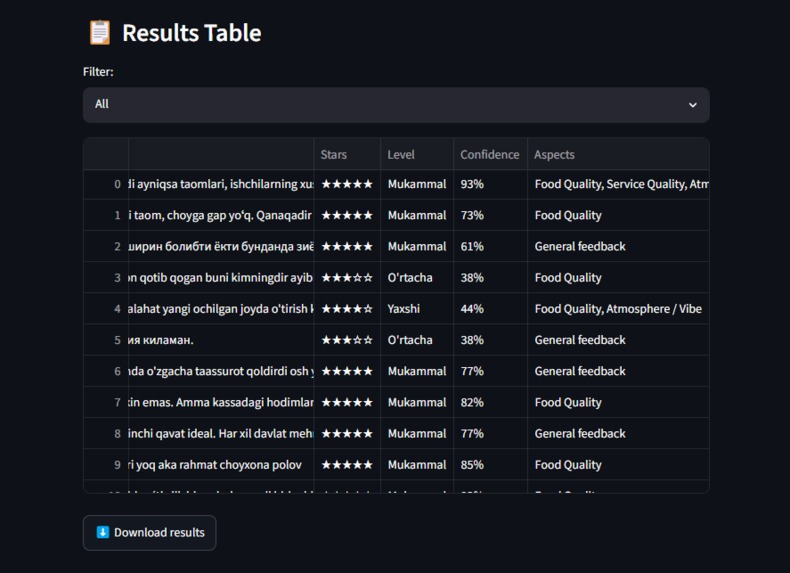Click the star rating in row 9
Viewport: 790px width, 573px height.
[347, 465]
